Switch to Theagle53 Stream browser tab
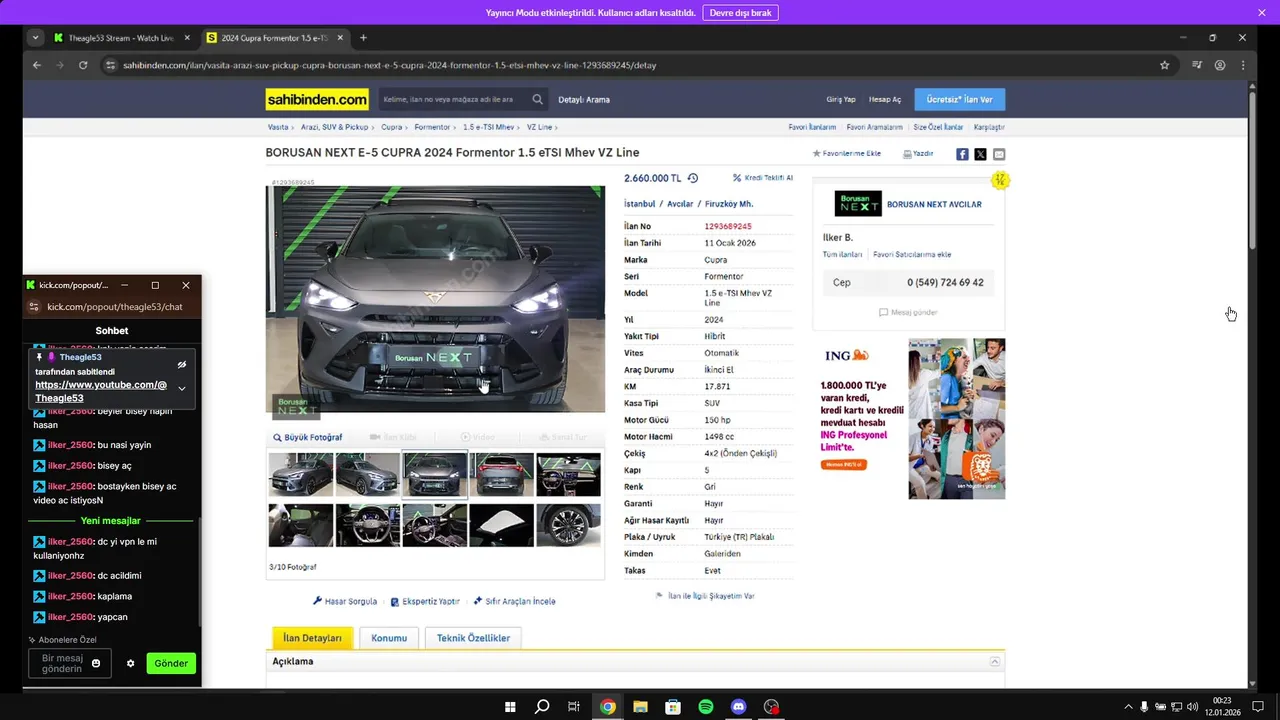The width and height of the screenshot is (1280, 720). pos(121,38)
